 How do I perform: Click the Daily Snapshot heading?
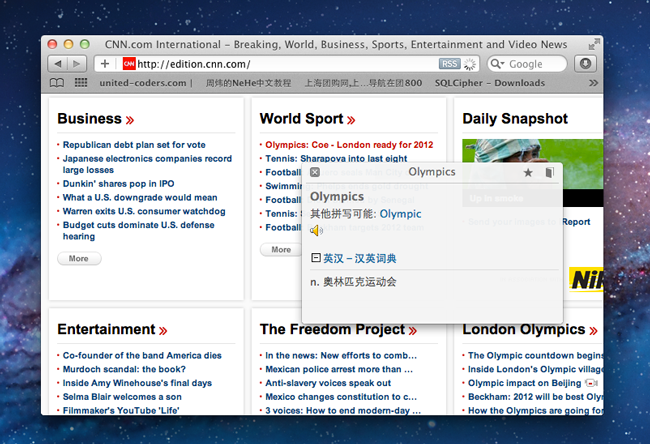515,119
